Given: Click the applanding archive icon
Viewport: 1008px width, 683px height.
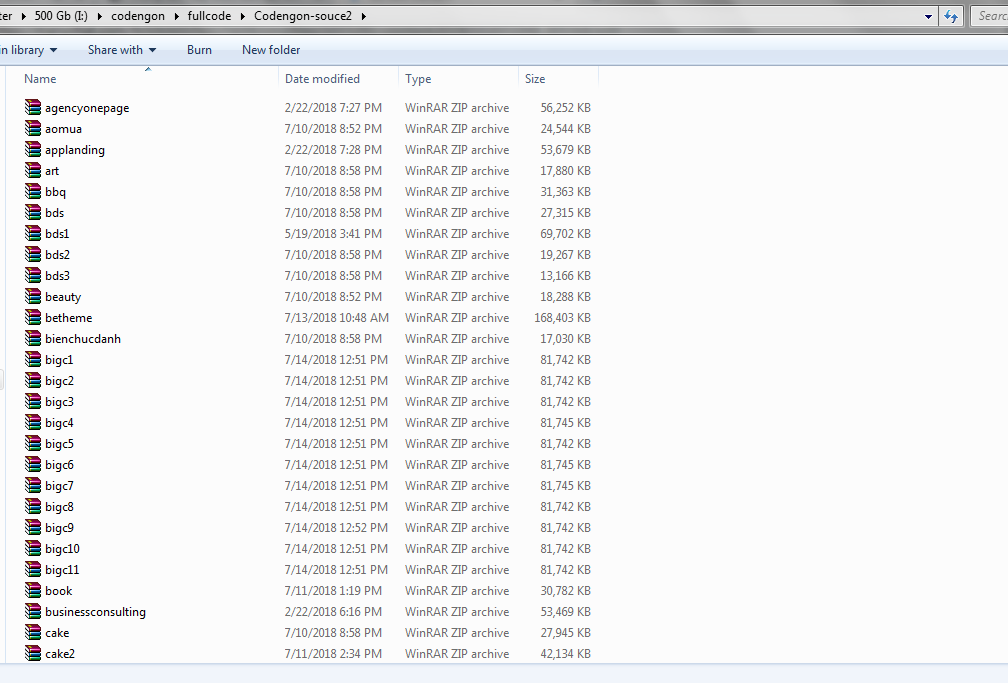Looking at the screenshot, I should (33, 149).
